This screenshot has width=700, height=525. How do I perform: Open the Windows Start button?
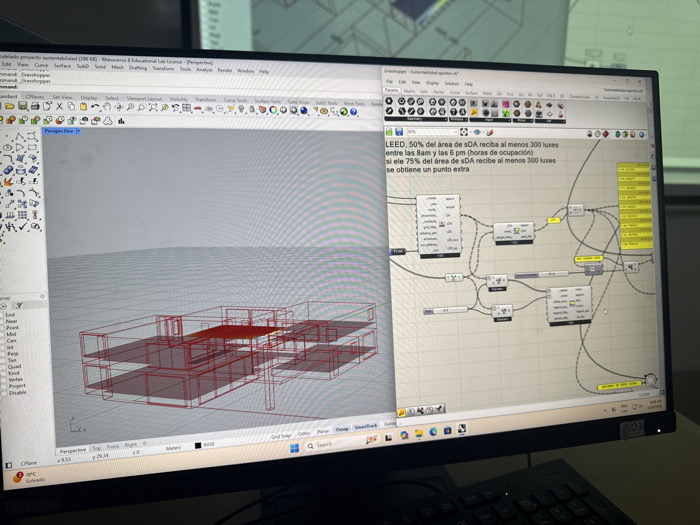pyautogui.click(x=295, y=448)
